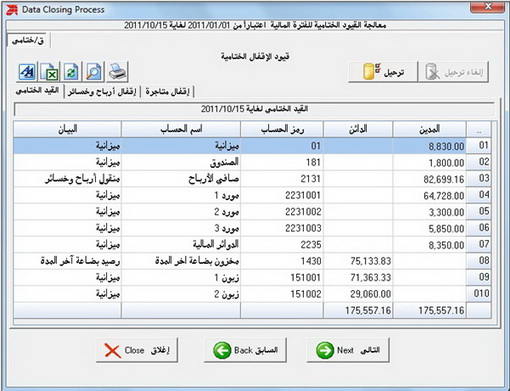The width and height of the screenshot is (510, 391).
Task: Switch to the إقفال أرباح وخسائر tab
Action: pyautogui.click(x=102, y=91)
